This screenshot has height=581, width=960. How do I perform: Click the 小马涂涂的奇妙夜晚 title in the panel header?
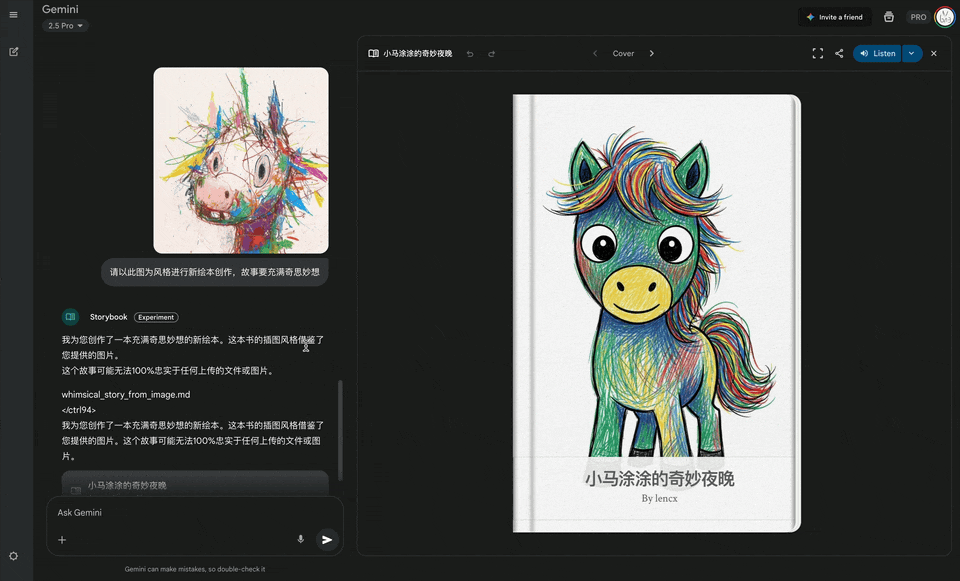[x=418, y=54]
